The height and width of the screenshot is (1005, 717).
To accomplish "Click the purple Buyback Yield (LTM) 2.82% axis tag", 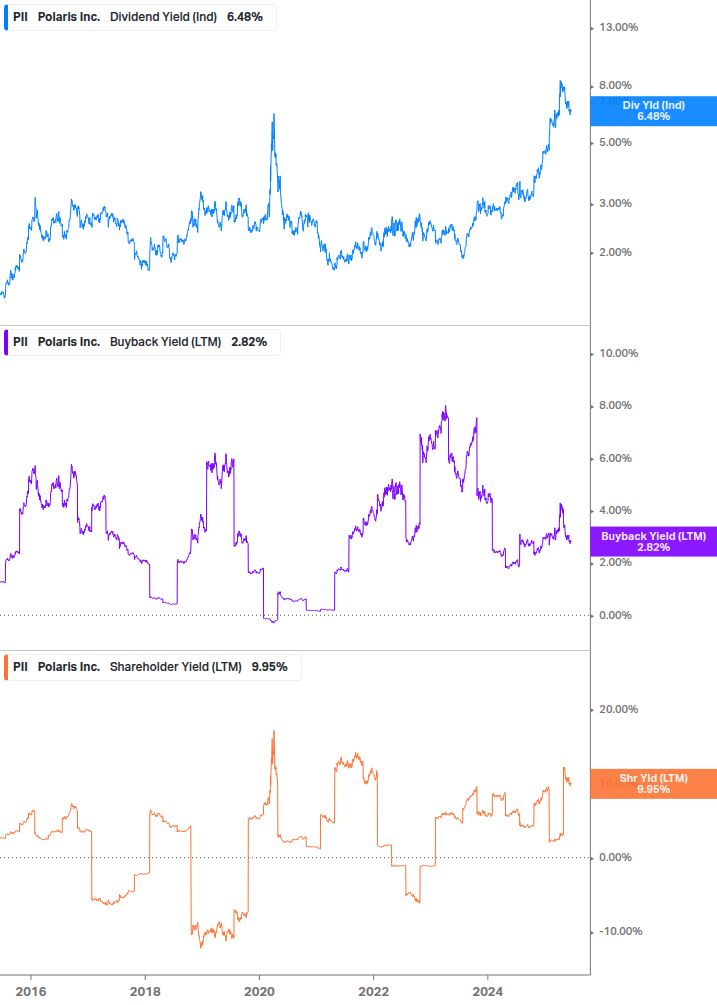I will coord(654,542).
